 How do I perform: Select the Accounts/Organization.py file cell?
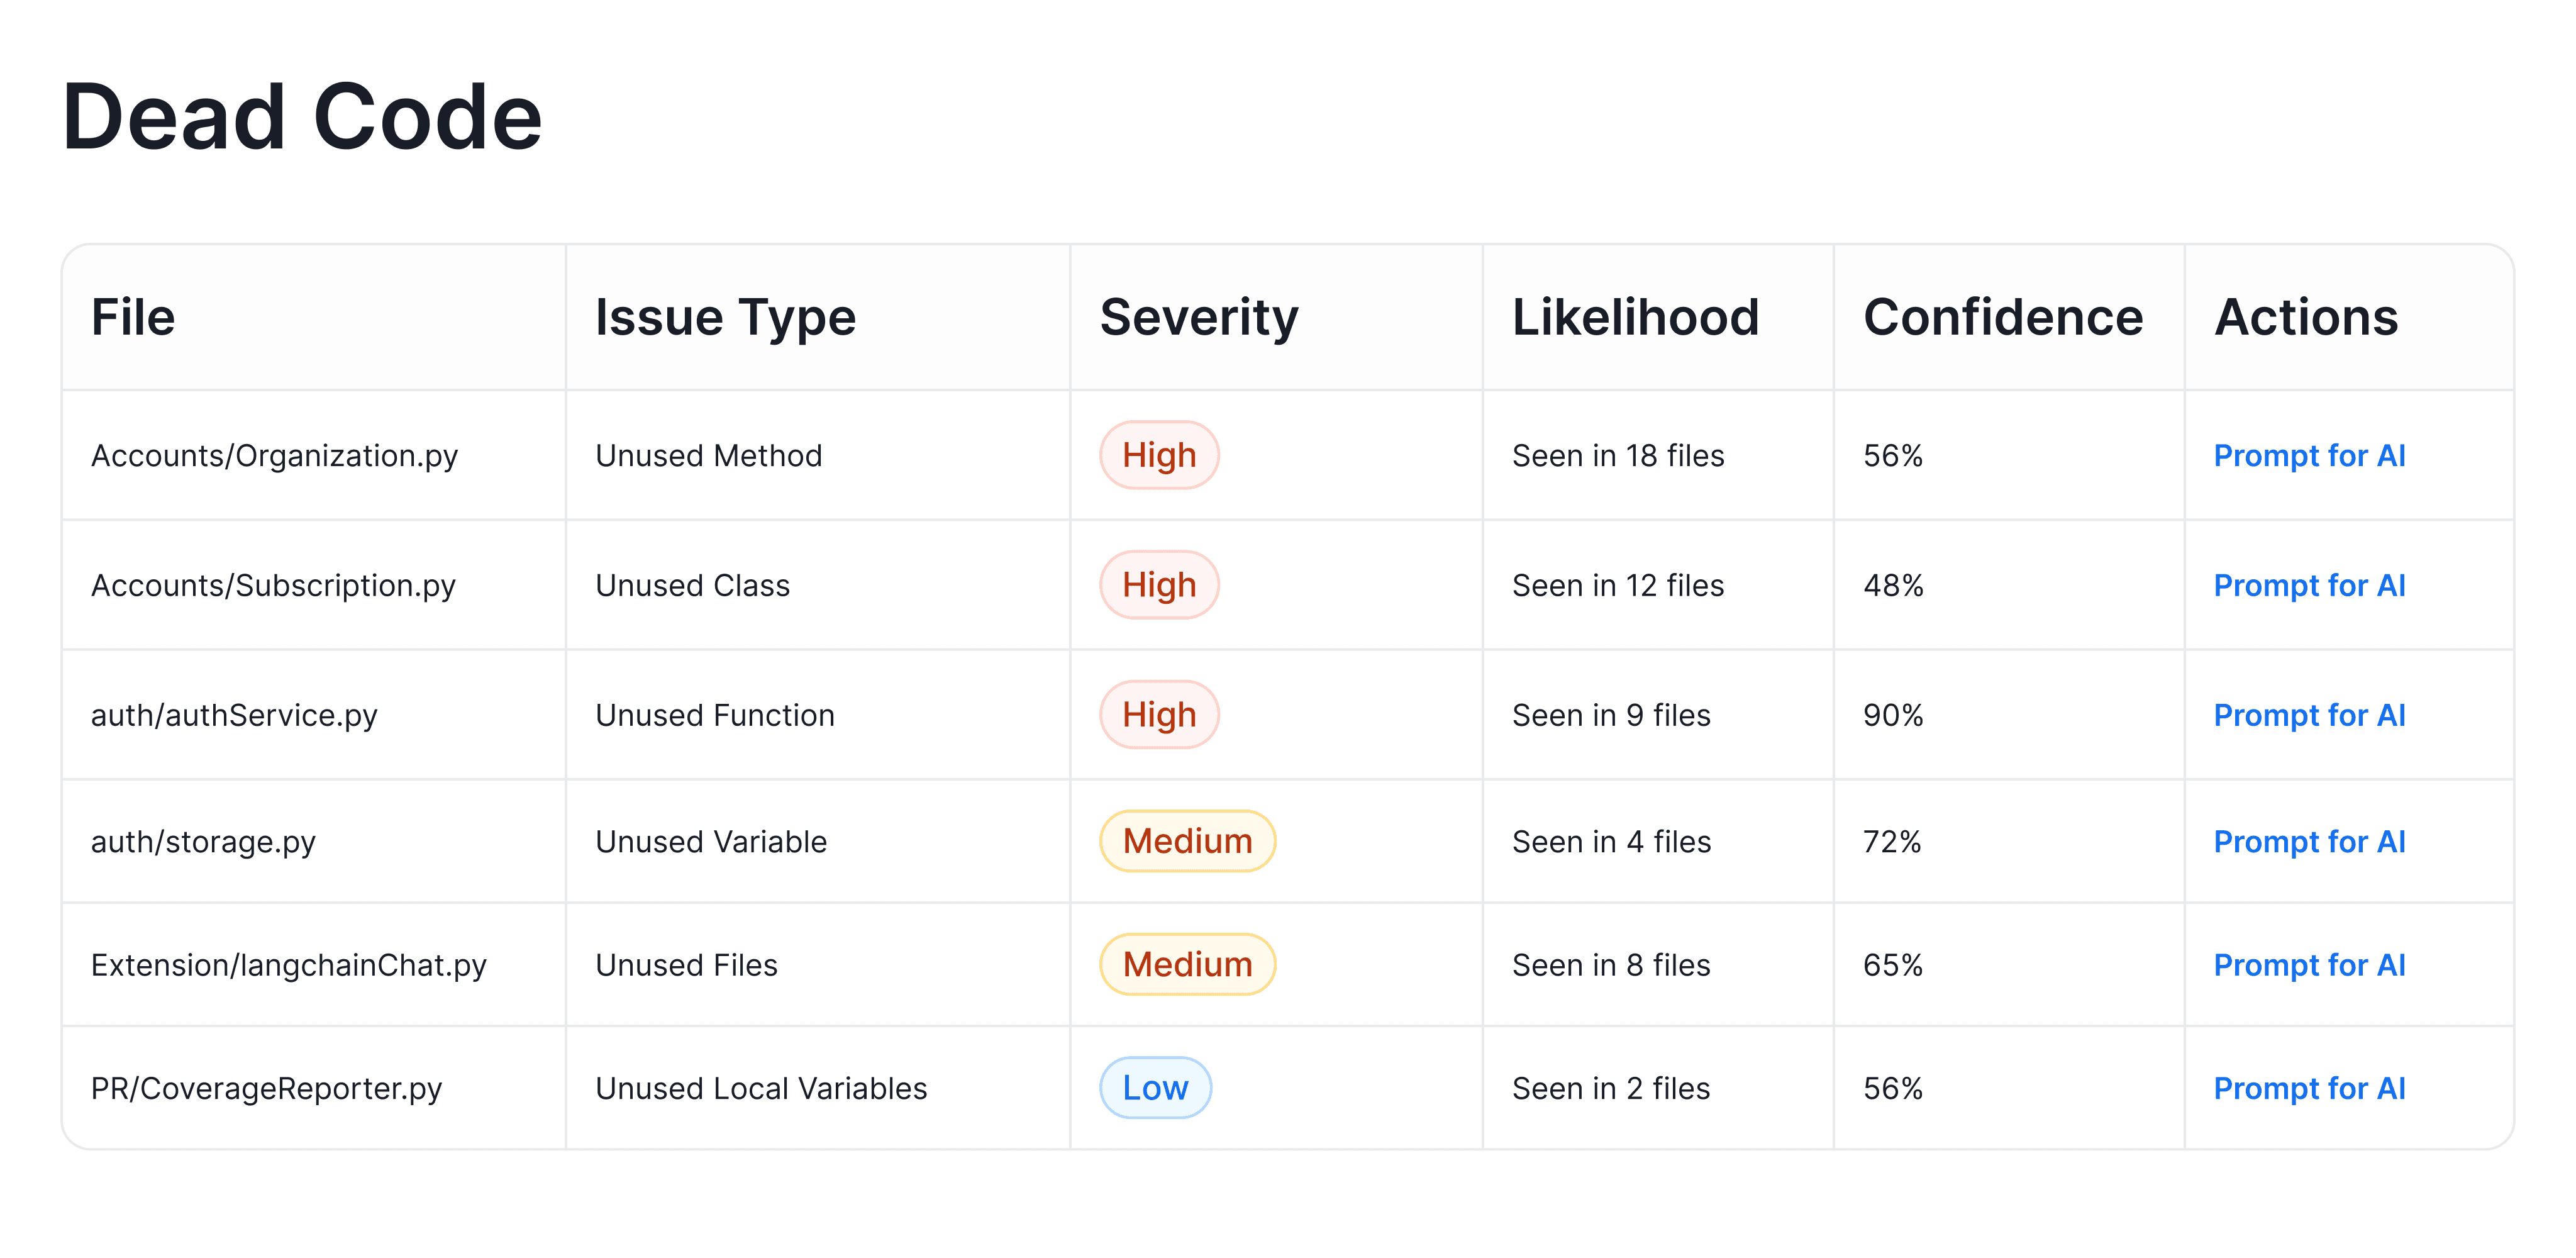pos(274,456)
